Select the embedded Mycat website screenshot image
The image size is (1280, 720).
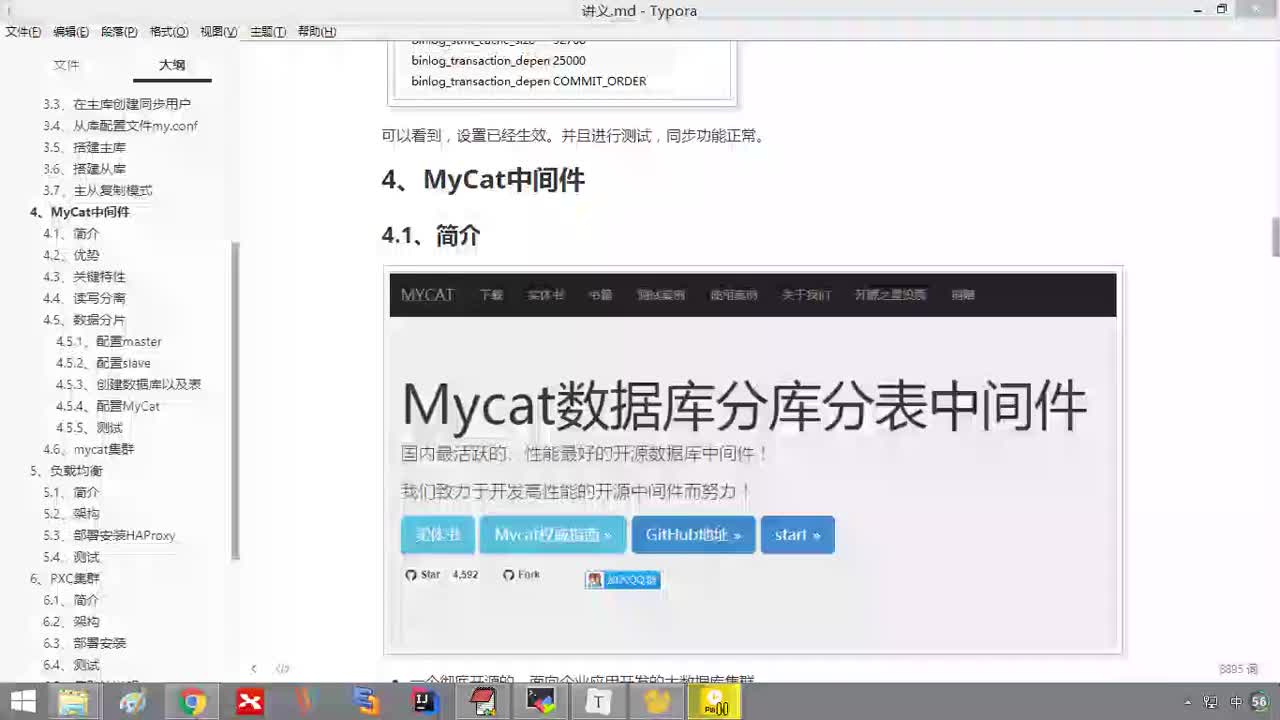point(753,461)
